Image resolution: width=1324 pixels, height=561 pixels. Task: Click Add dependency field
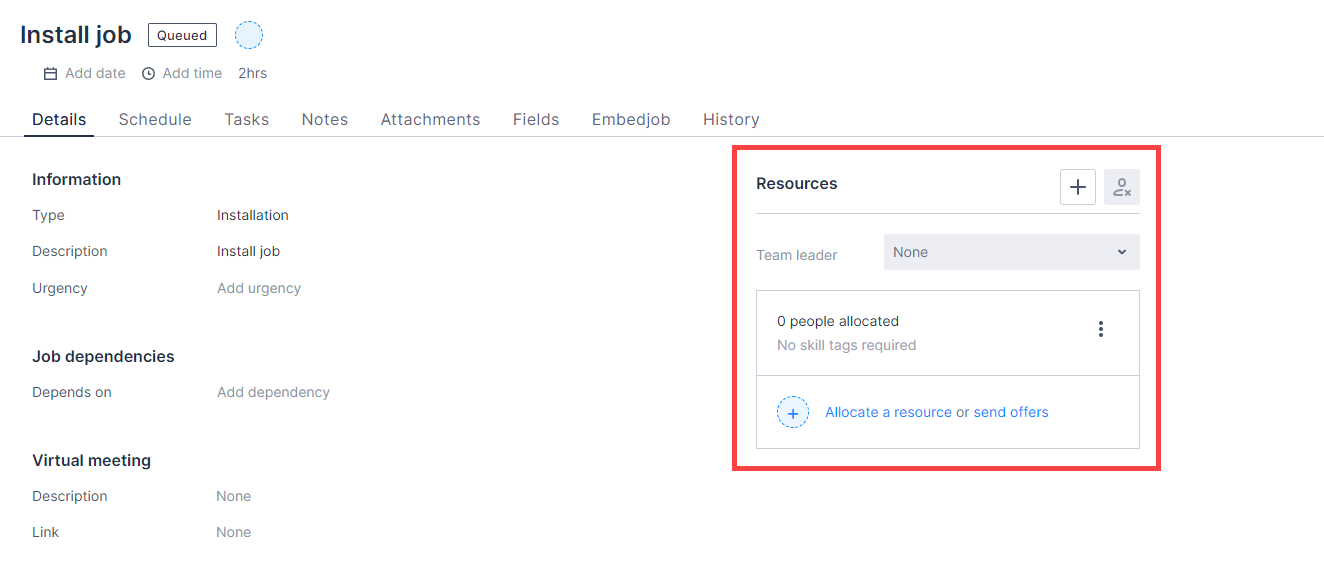[x=273, y=392]
